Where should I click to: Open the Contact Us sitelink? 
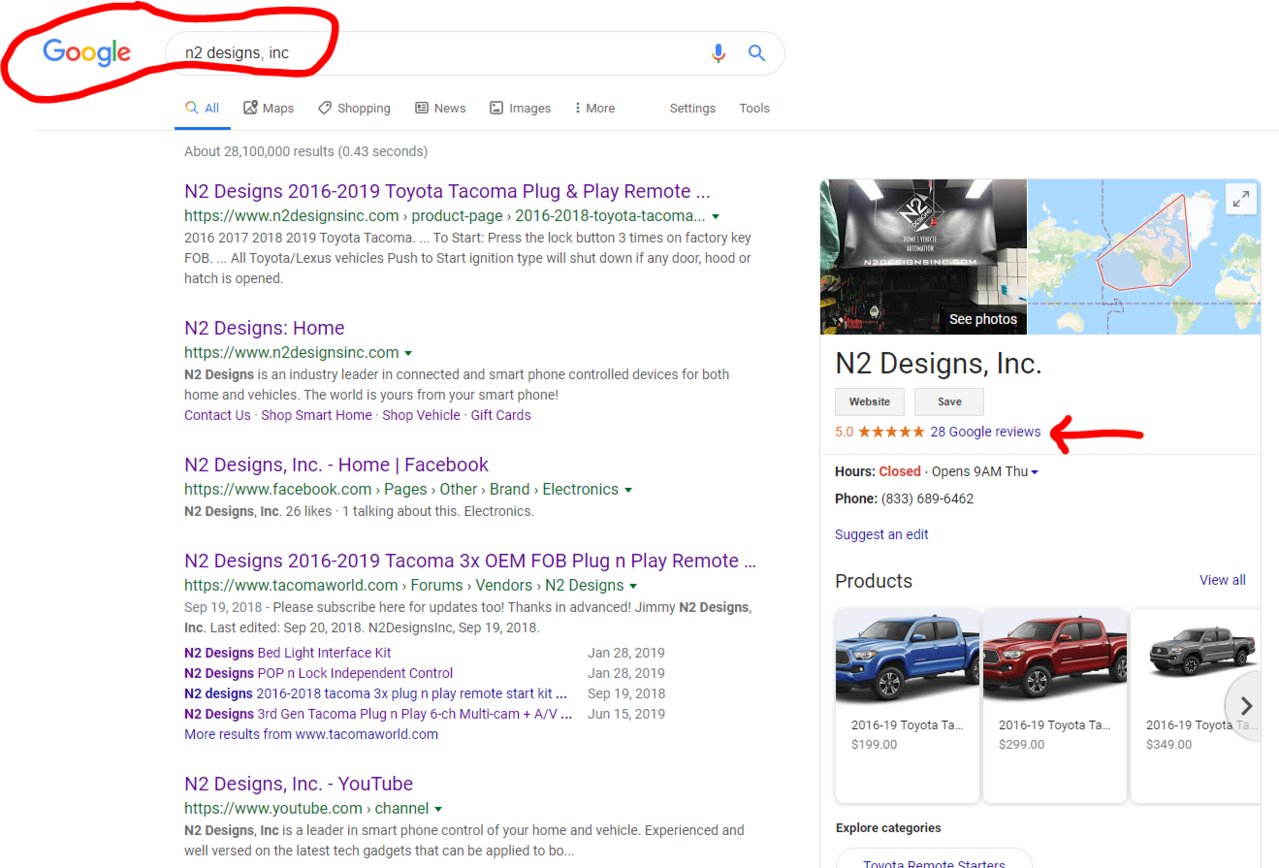(217, 415)
